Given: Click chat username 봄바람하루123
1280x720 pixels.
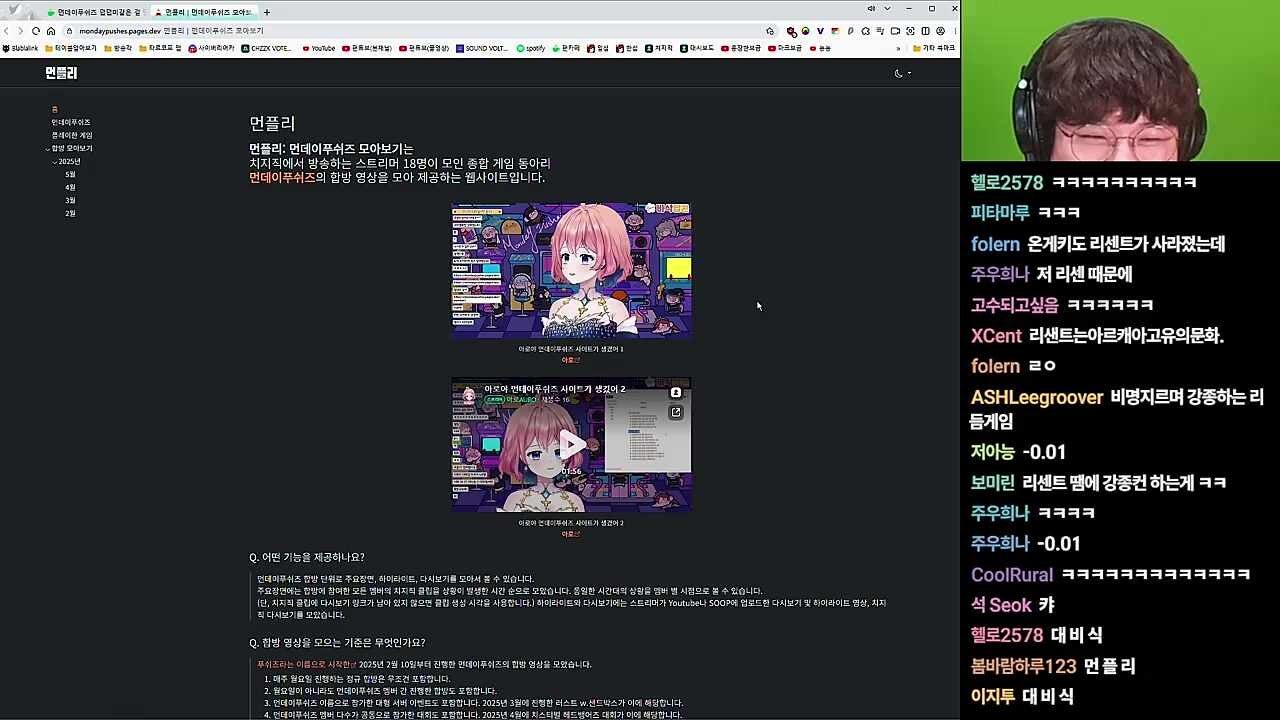Looking at the screenshot, I should [x=1023, y=666].
